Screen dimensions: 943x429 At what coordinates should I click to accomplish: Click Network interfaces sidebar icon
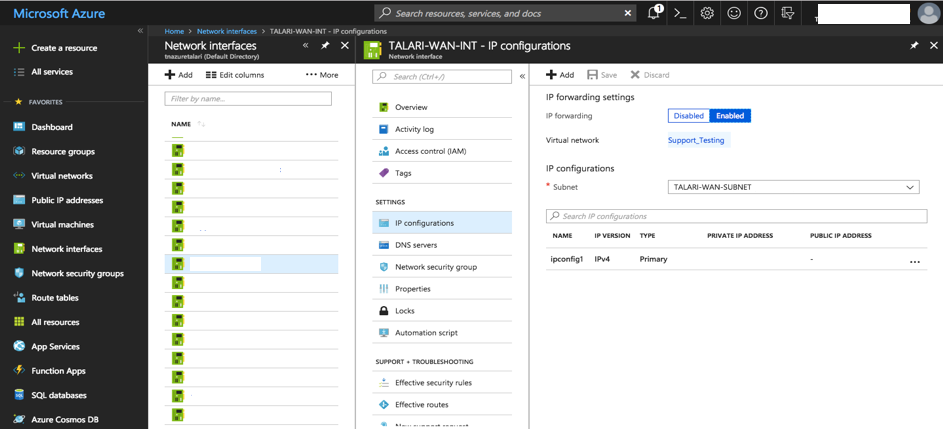tap(19, 248)
